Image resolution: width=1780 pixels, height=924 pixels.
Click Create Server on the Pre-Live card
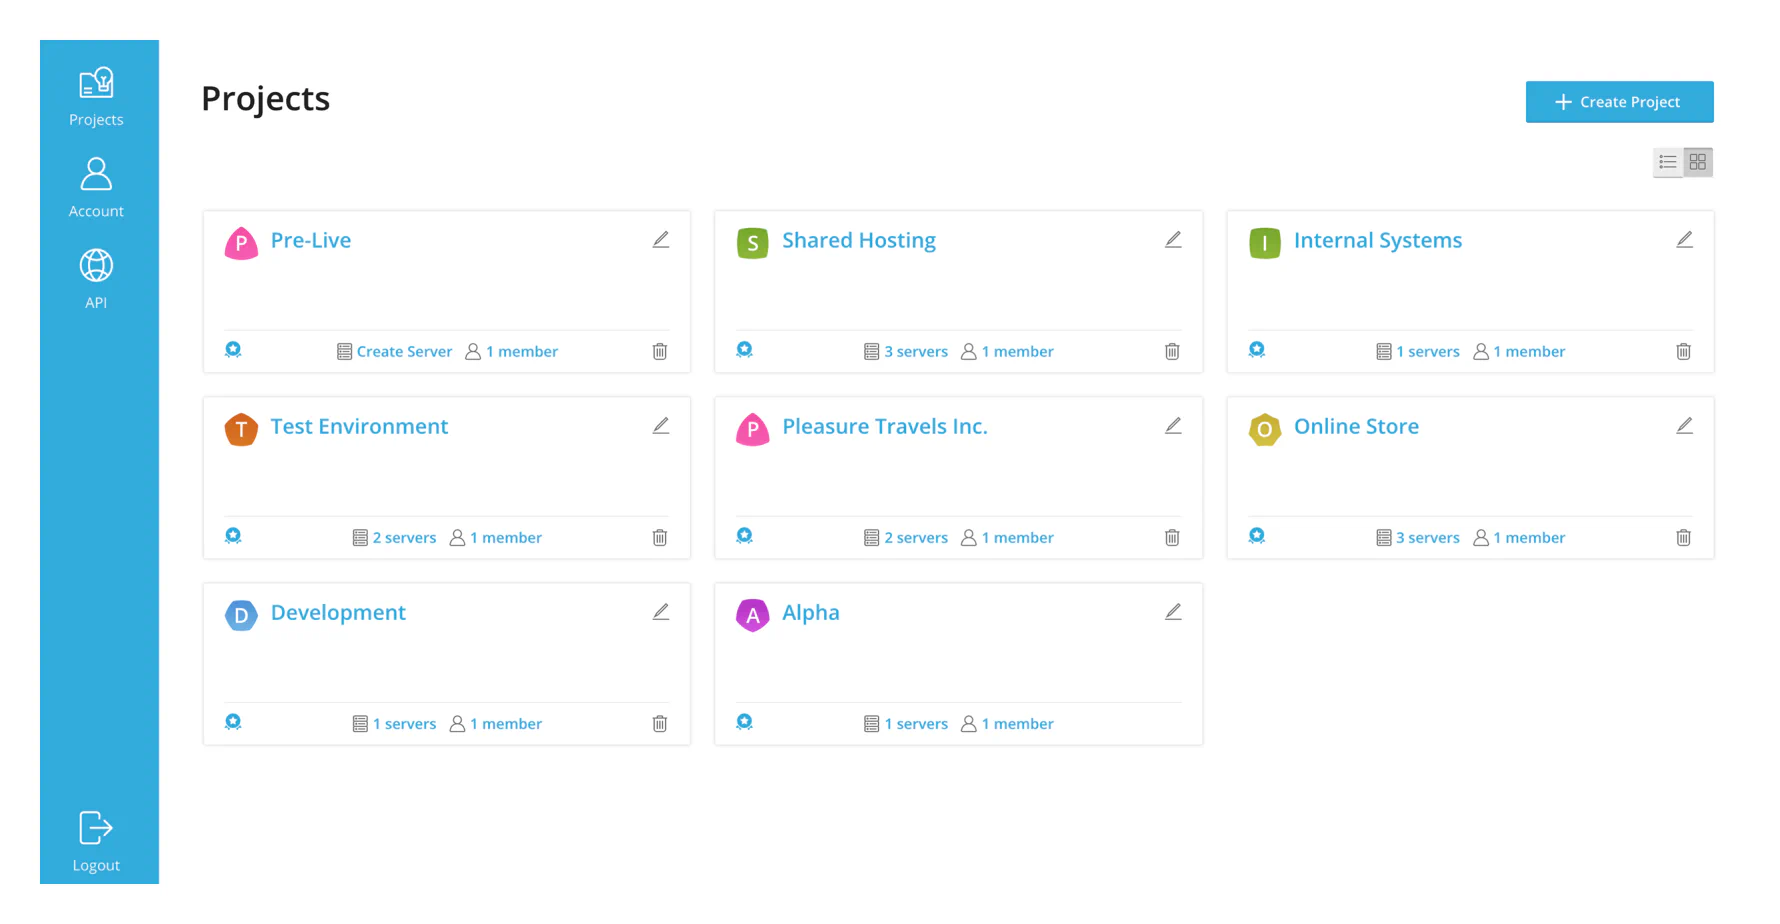[404, 351]
